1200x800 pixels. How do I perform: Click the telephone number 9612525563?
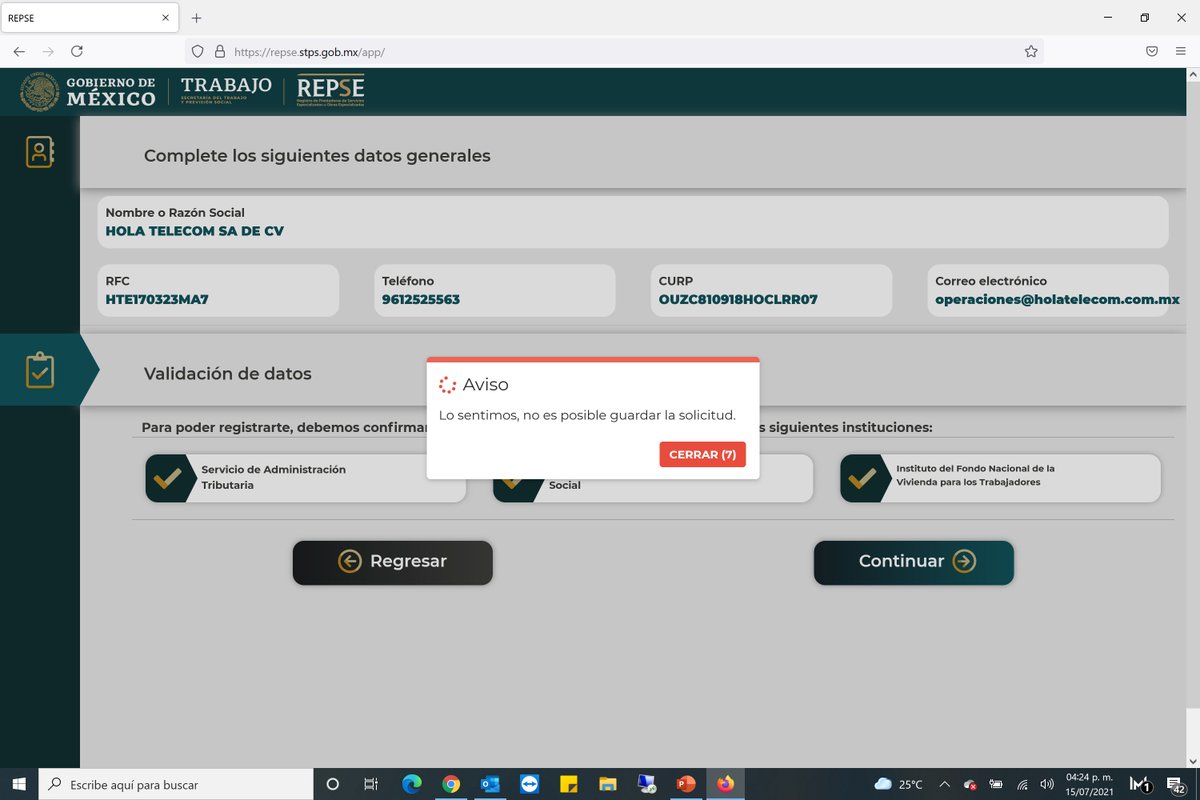click(x=421, y=299)
